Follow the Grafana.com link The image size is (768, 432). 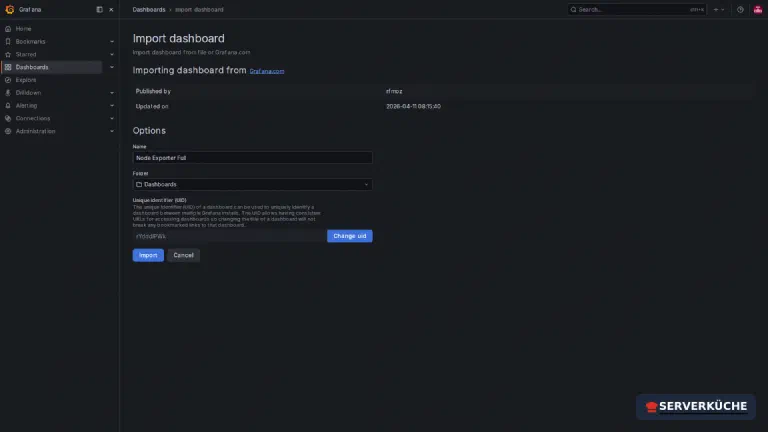(x=267, y=71)
